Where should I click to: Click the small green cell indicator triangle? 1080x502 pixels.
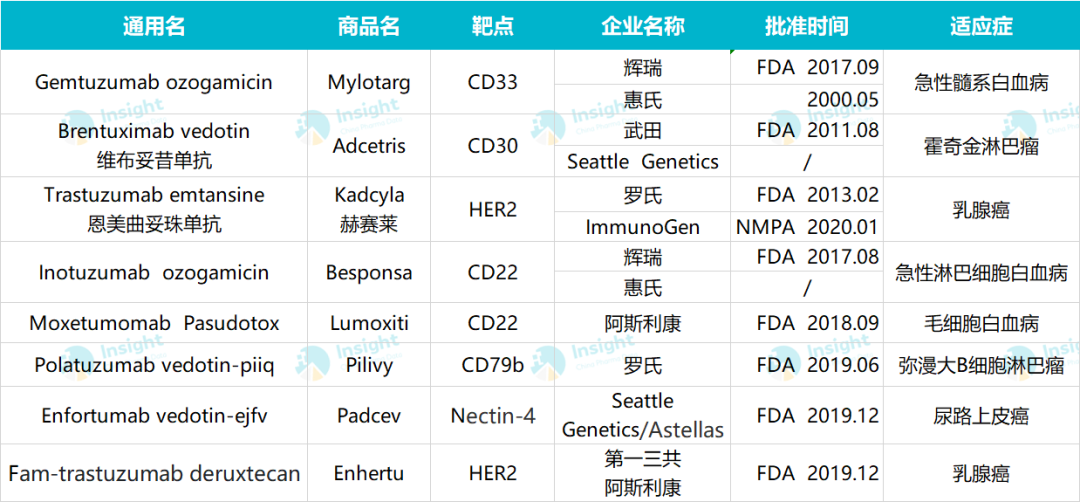[734, 52]
